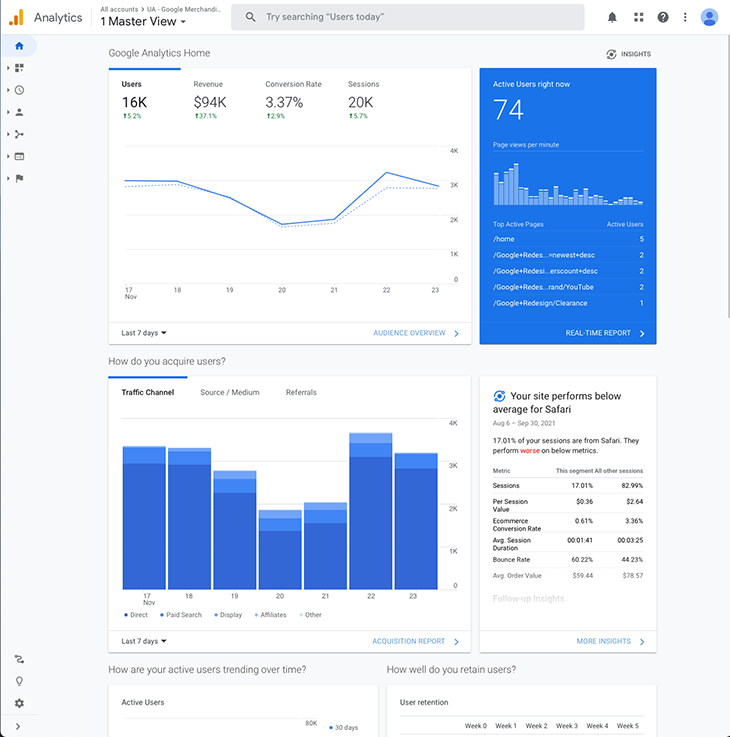Click the account avatar icon
Viewport: 730px width, 737px height.
pyautogui.click(x=709, y=17)
